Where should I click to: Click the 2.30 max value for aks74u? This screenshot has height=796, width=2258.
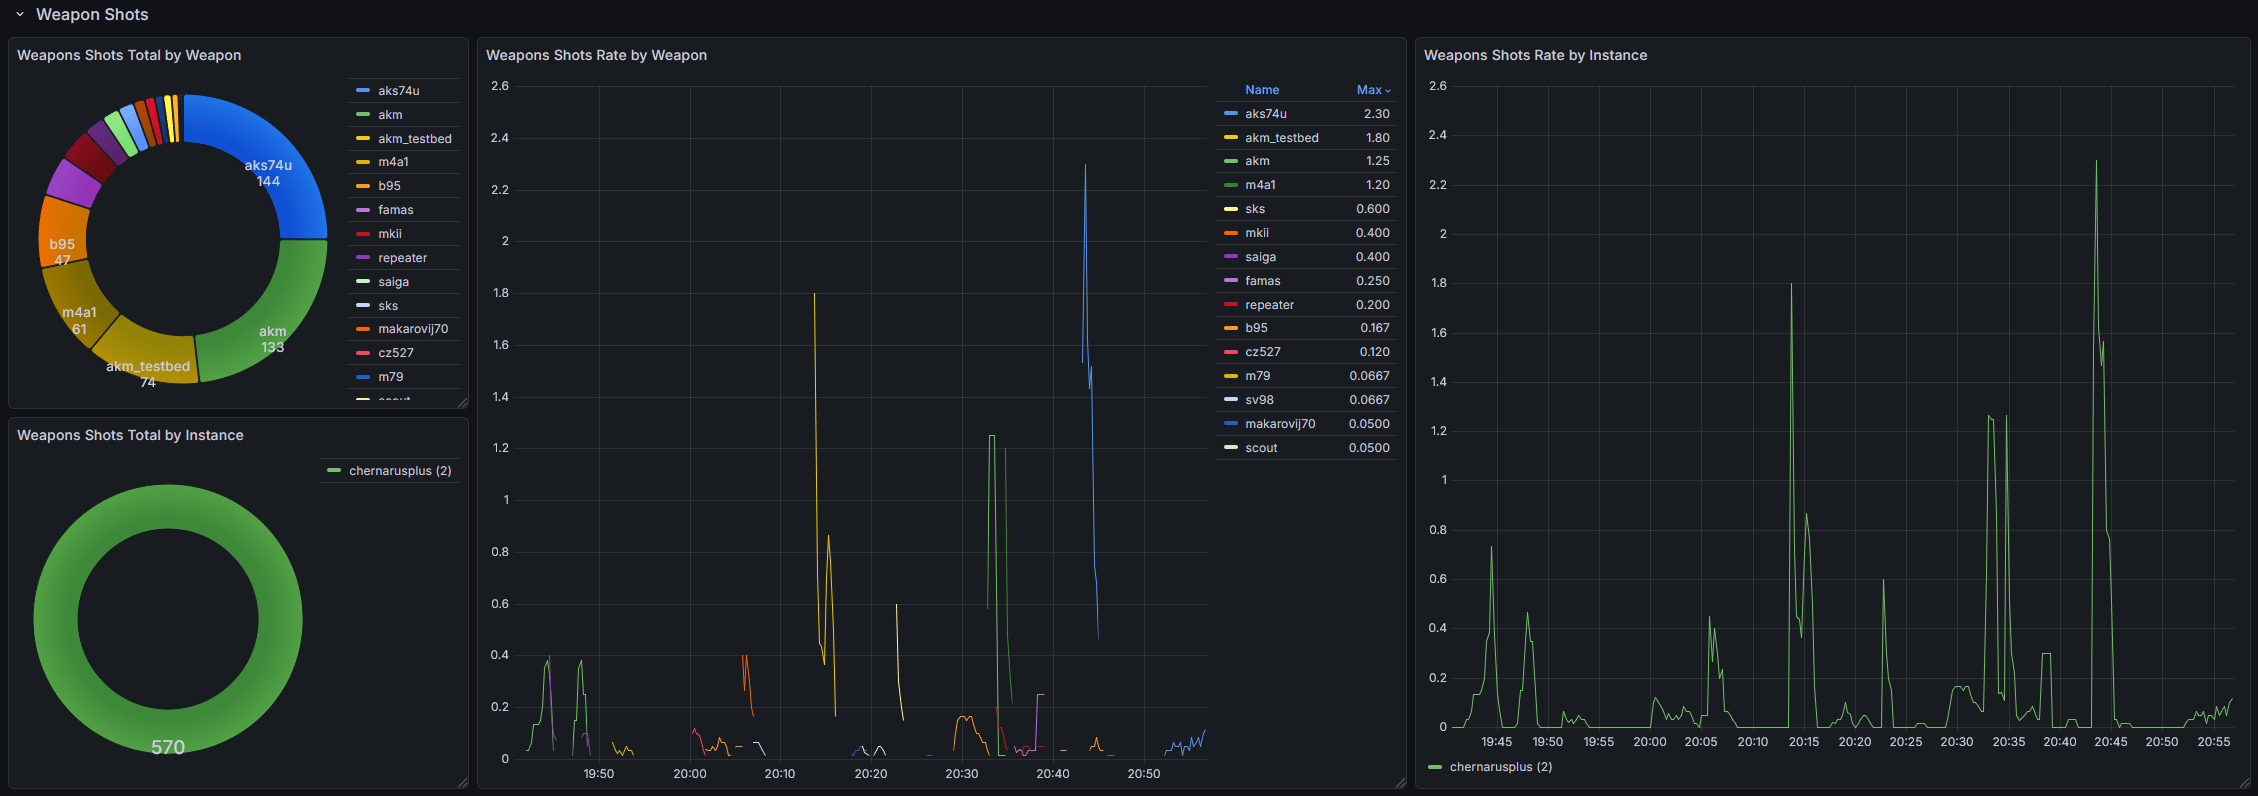1377,114
